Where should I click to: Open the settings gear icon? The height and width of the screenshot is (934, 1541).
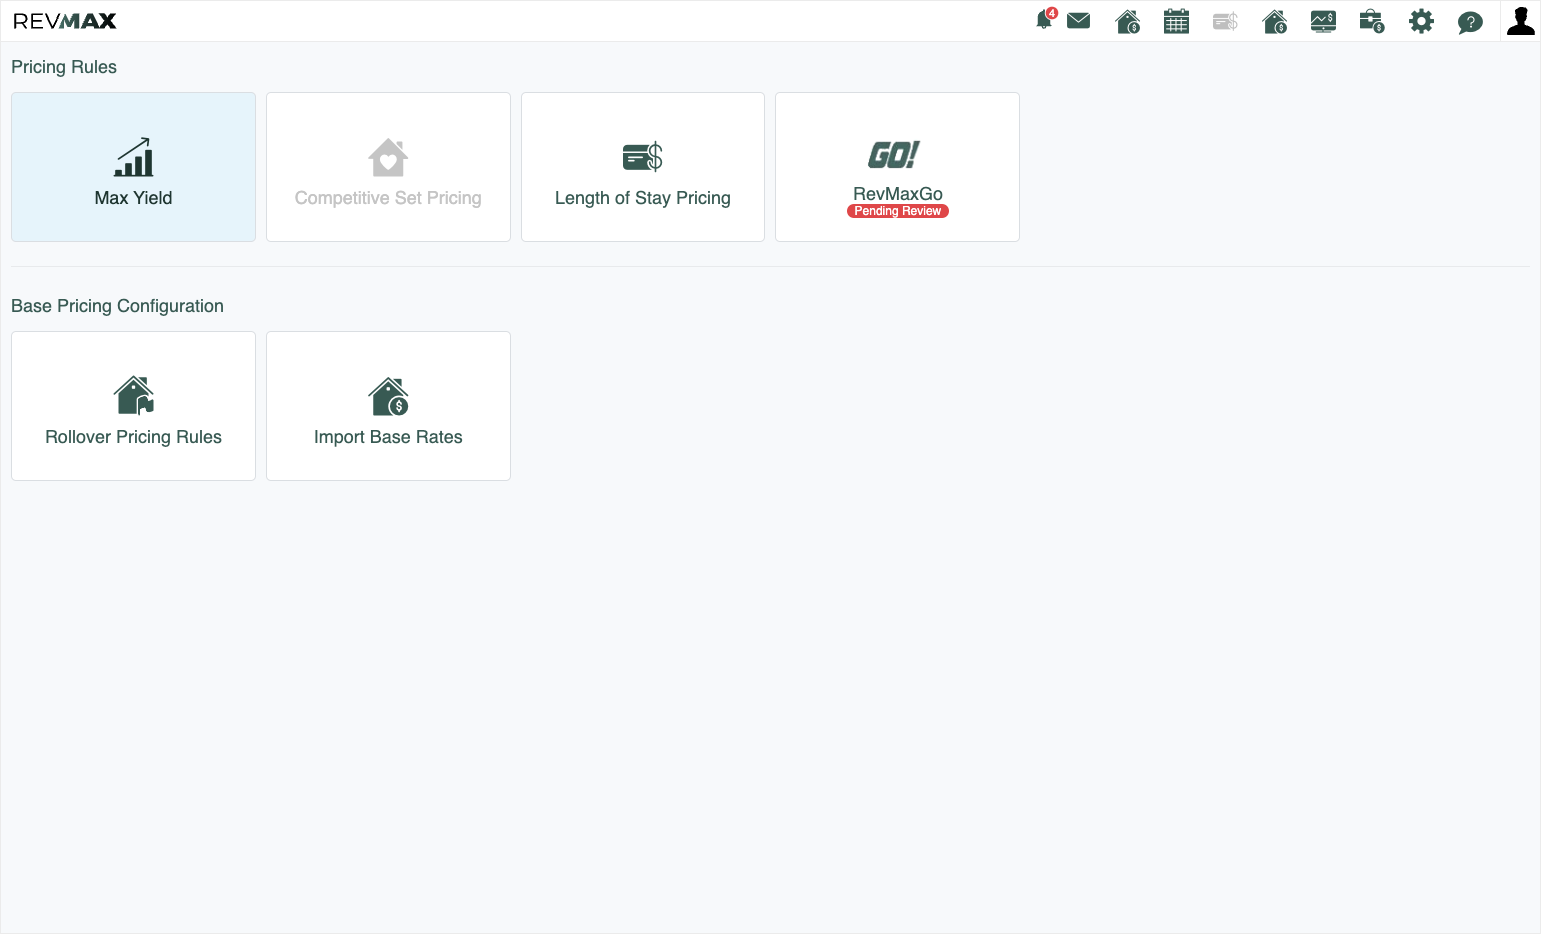(x=1421, y=21)
